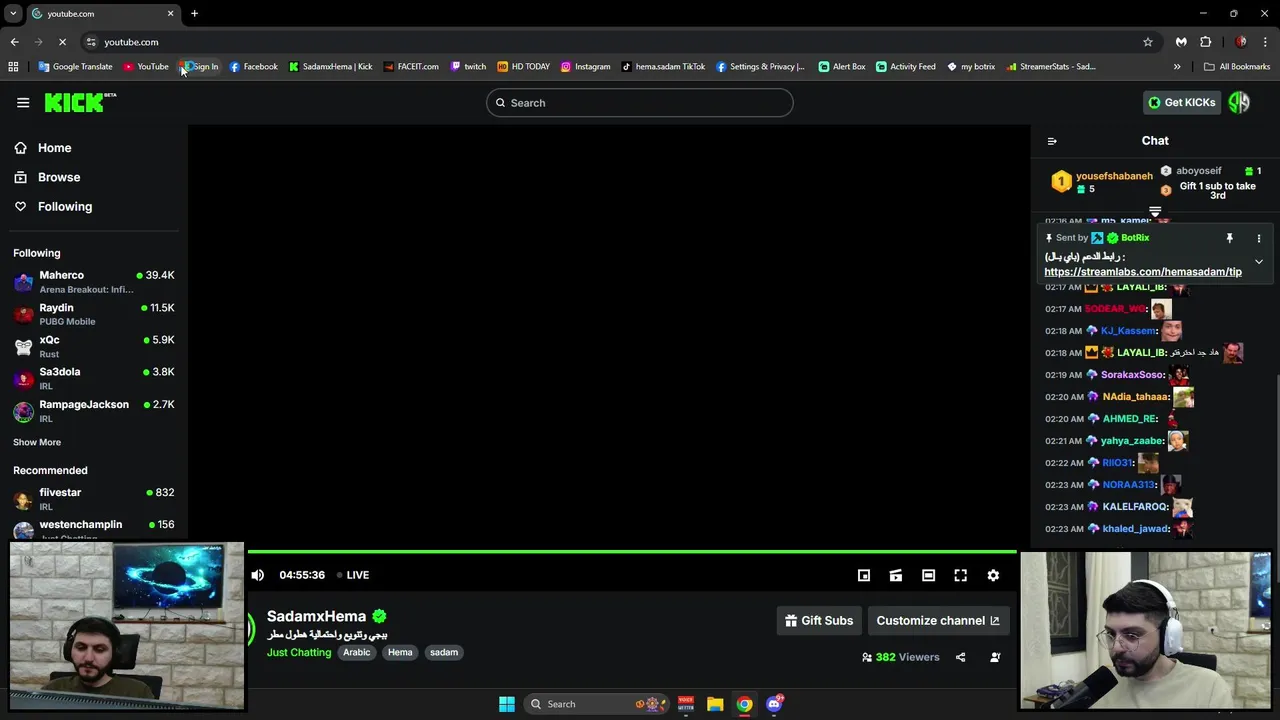The image size is (1280, 720).
Task: Share the SadamxHema stream
Action: pyautogui.click(x=961, y=657)
